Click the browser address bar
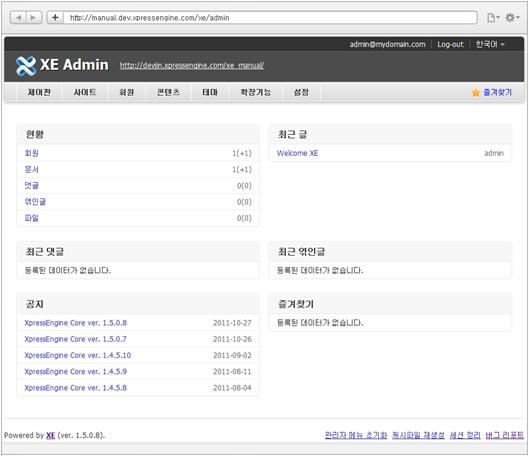Image resolution: width=529 pixels, height=456 pixels. (270, 18)
